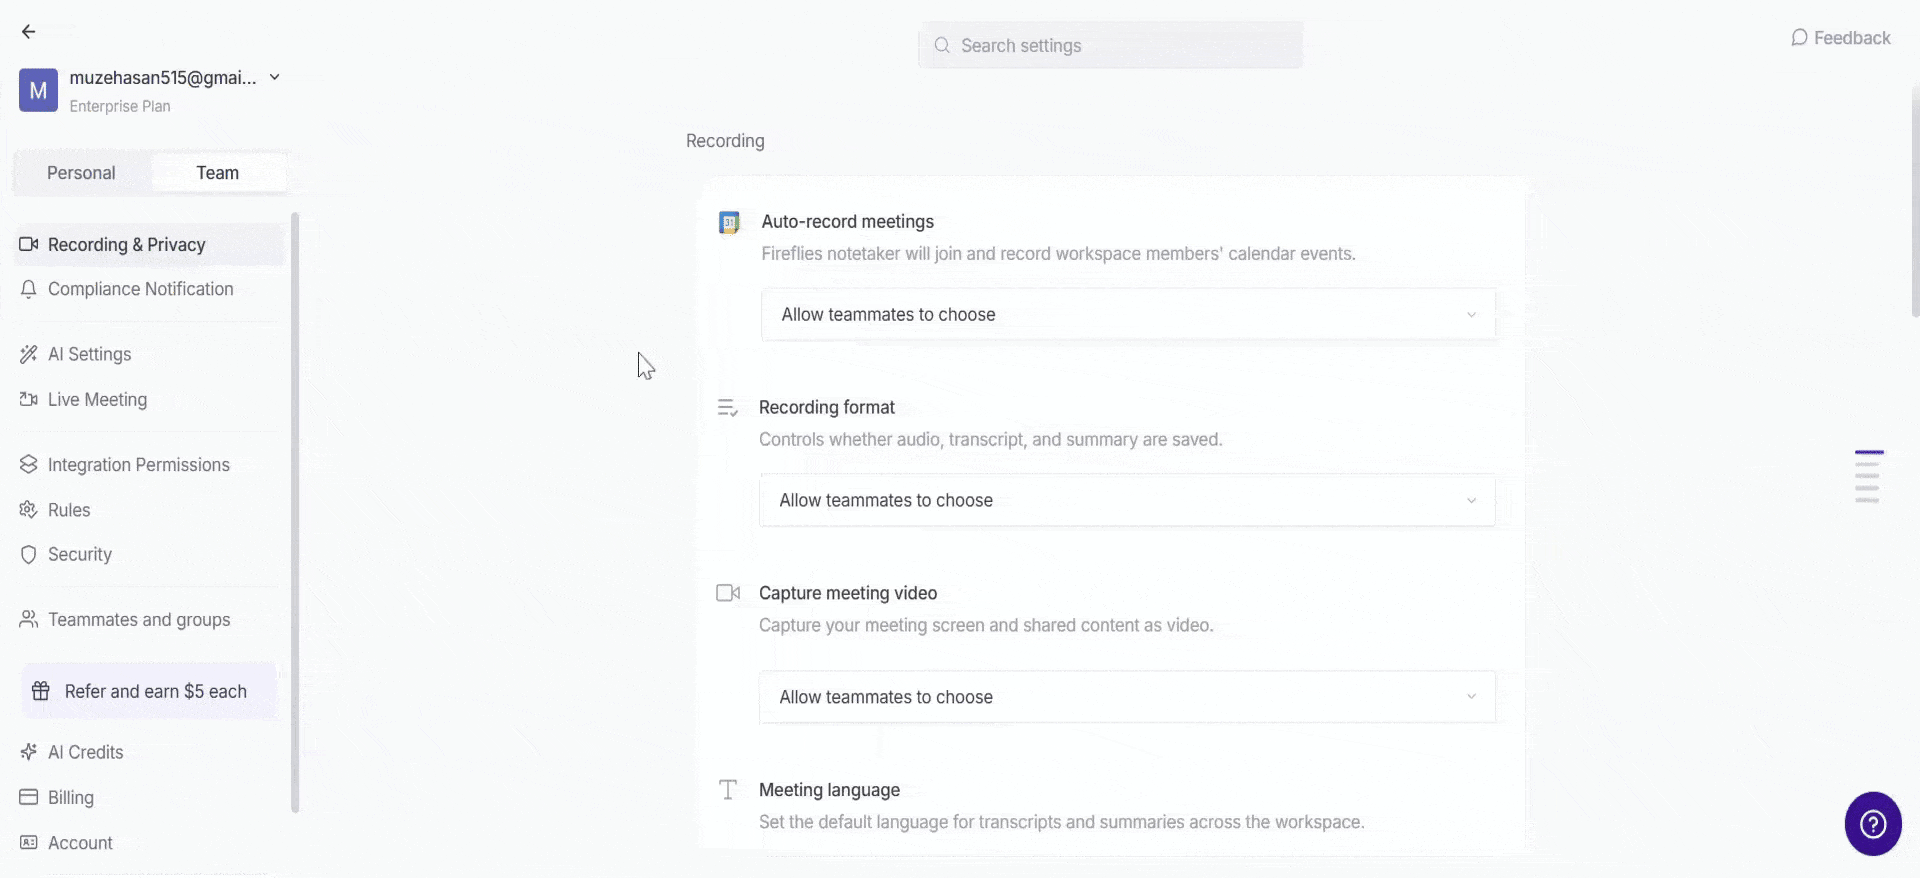This screenshot has width=1920, height=878.
Task: Expand the account chevron next to muzehasan515
Action: click(x=275, y=77)
